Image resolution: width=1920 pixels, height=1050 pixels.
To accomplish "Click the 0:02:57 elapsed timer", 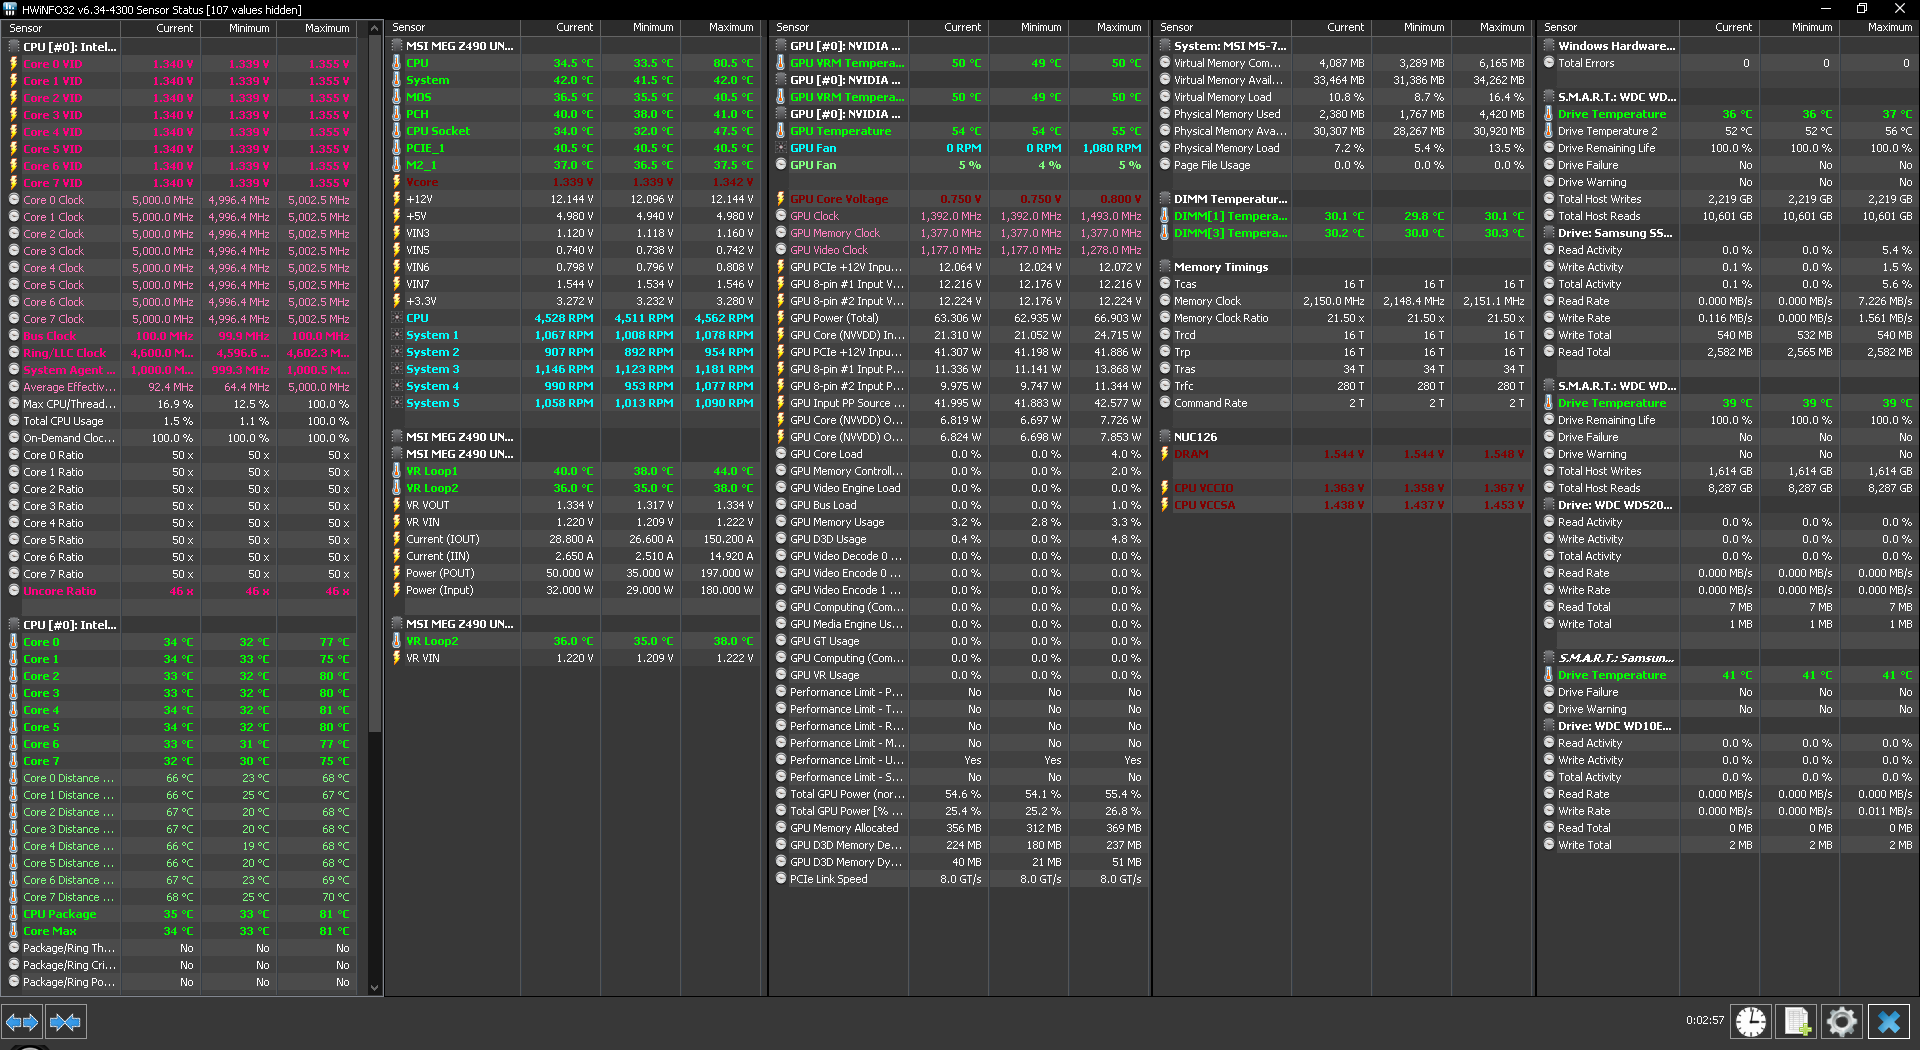I will (1705, 1021).
